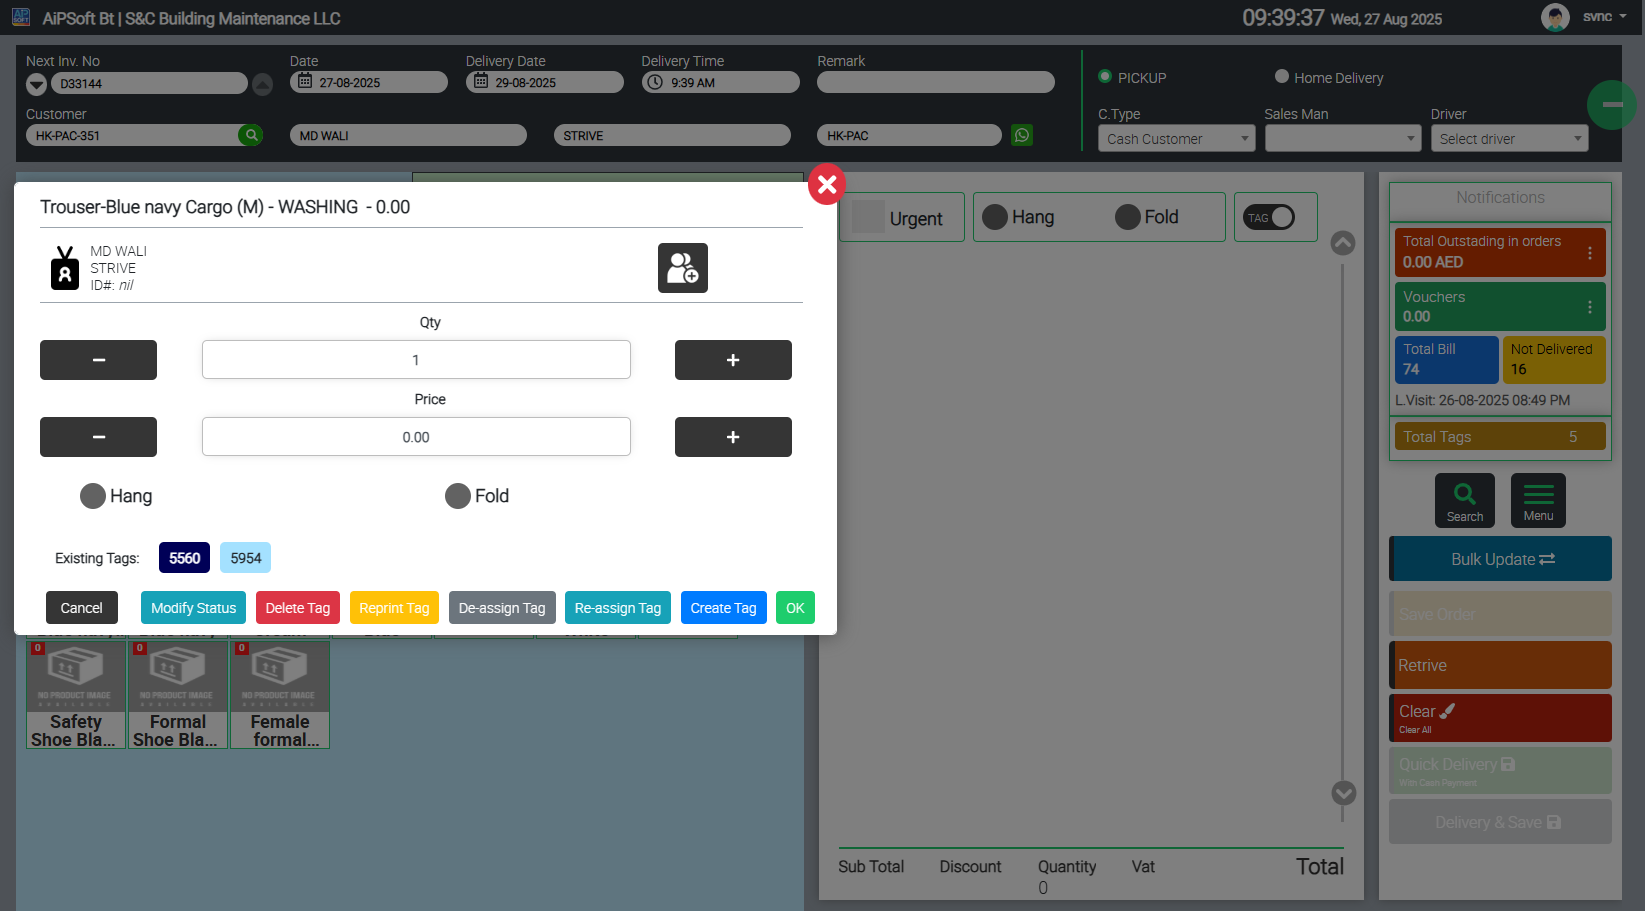Click the Create Tag button
This screenshot has width=1645, height=911.
click(723, 608)
